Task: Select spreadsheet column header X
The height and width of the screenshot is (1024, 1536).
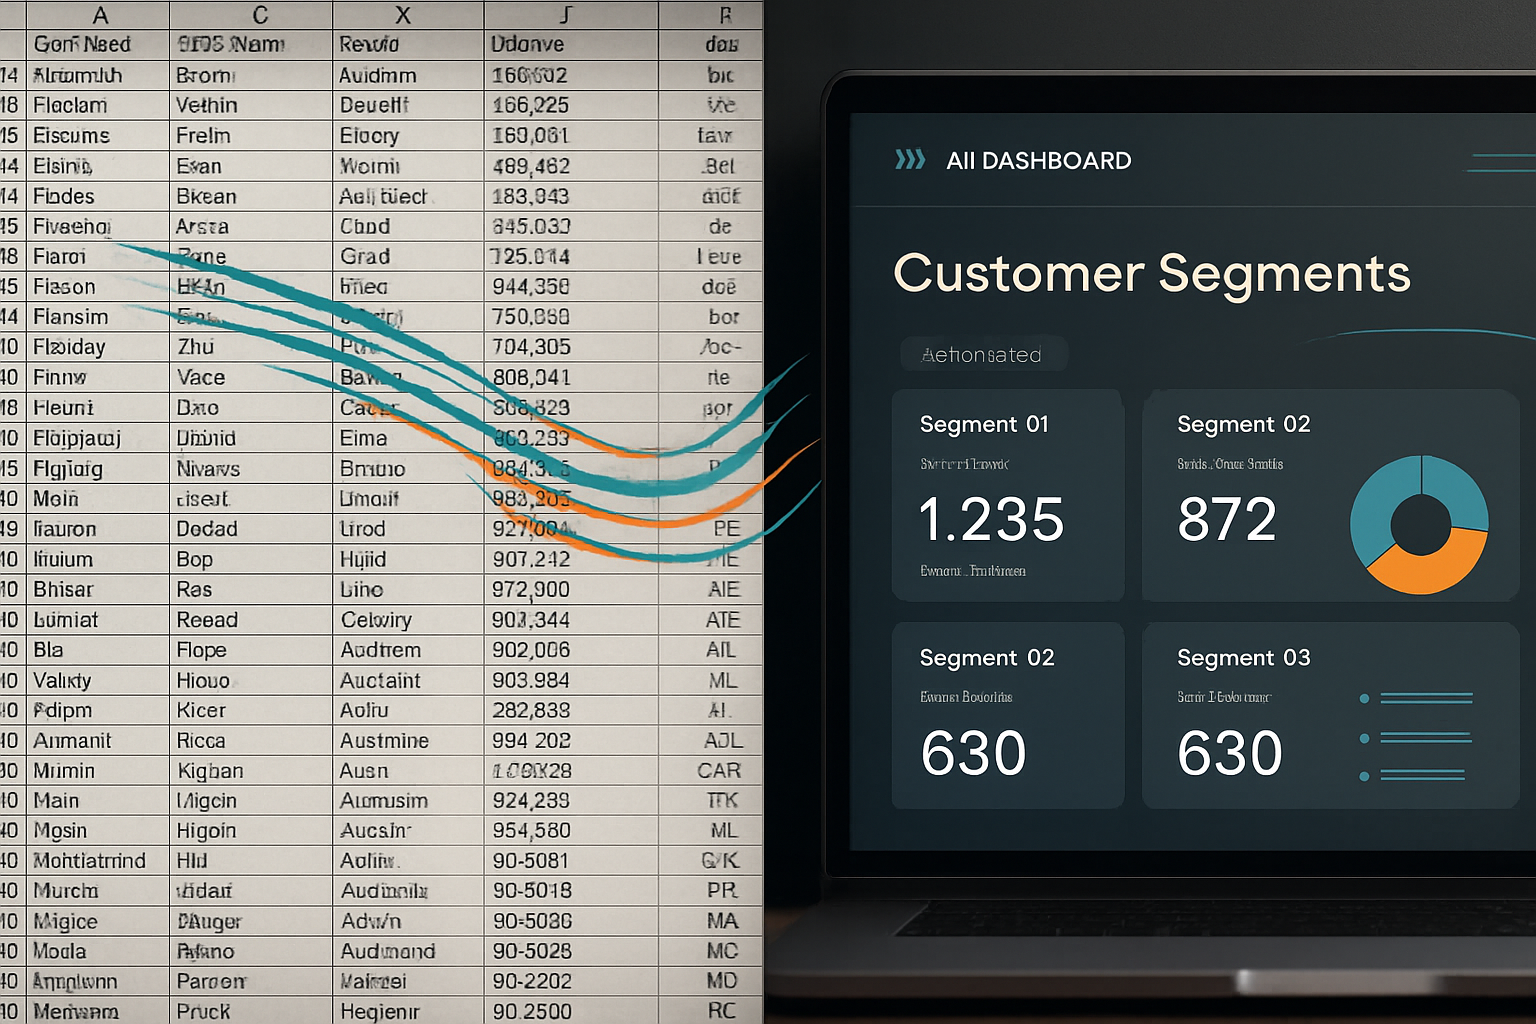Action: (408, 15)
